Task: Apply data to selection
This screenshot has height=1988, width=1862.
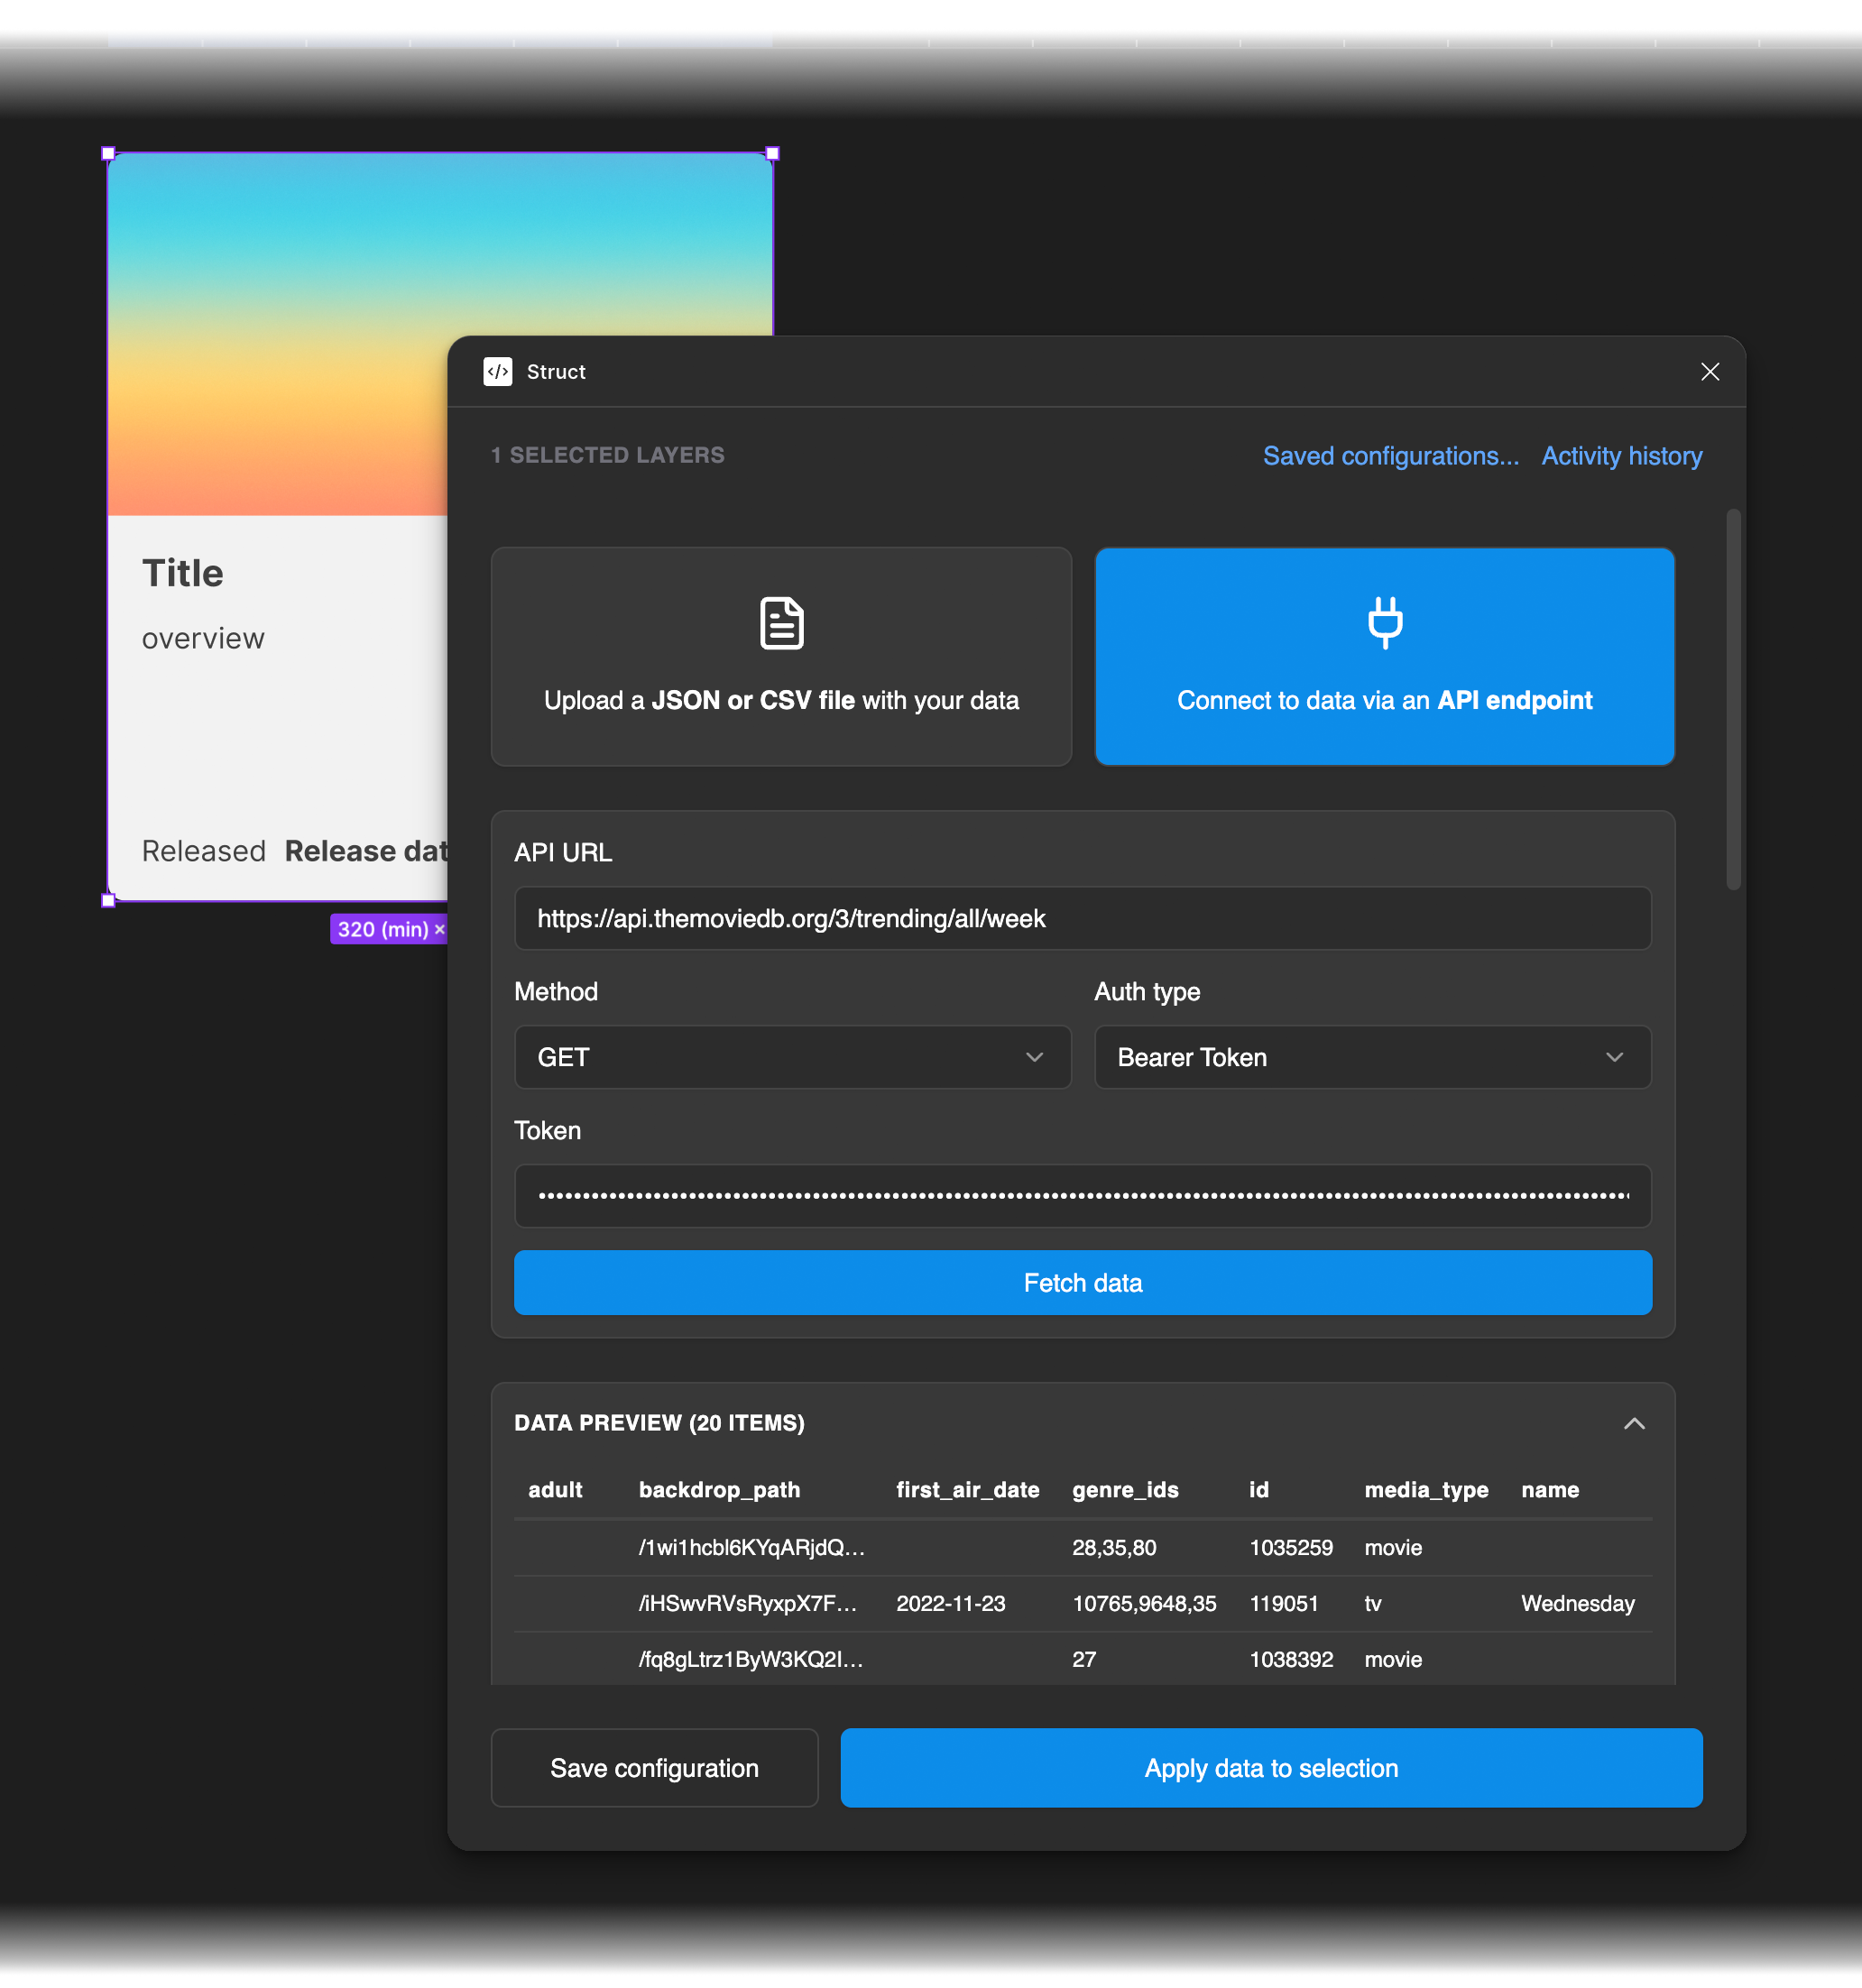Action: 1270,1767
